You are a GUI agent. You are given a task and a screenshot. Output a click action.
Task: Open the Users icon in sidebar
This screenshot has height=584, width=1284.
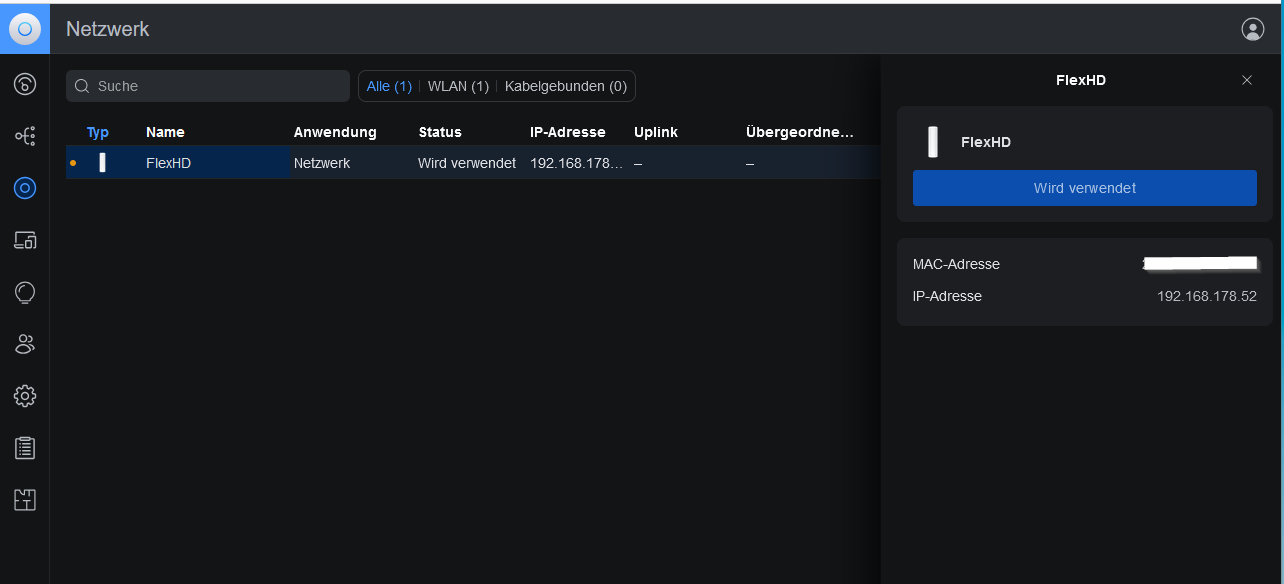[25, 344]
